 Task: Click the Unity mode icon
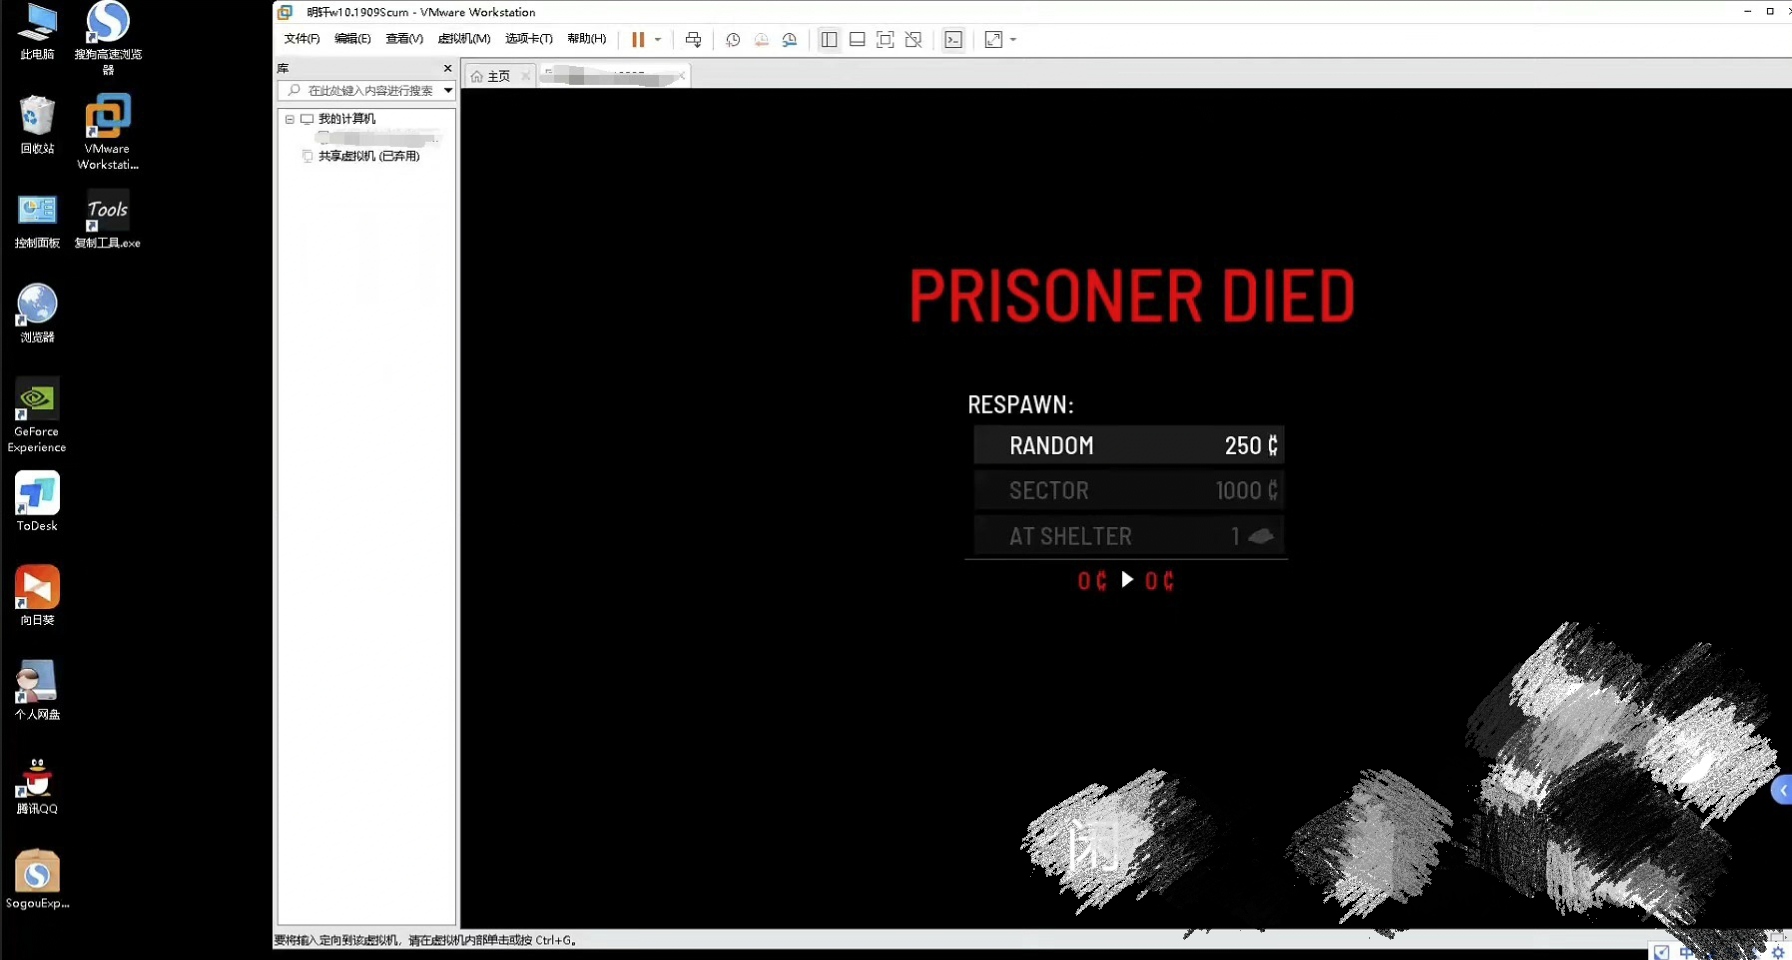913,40
